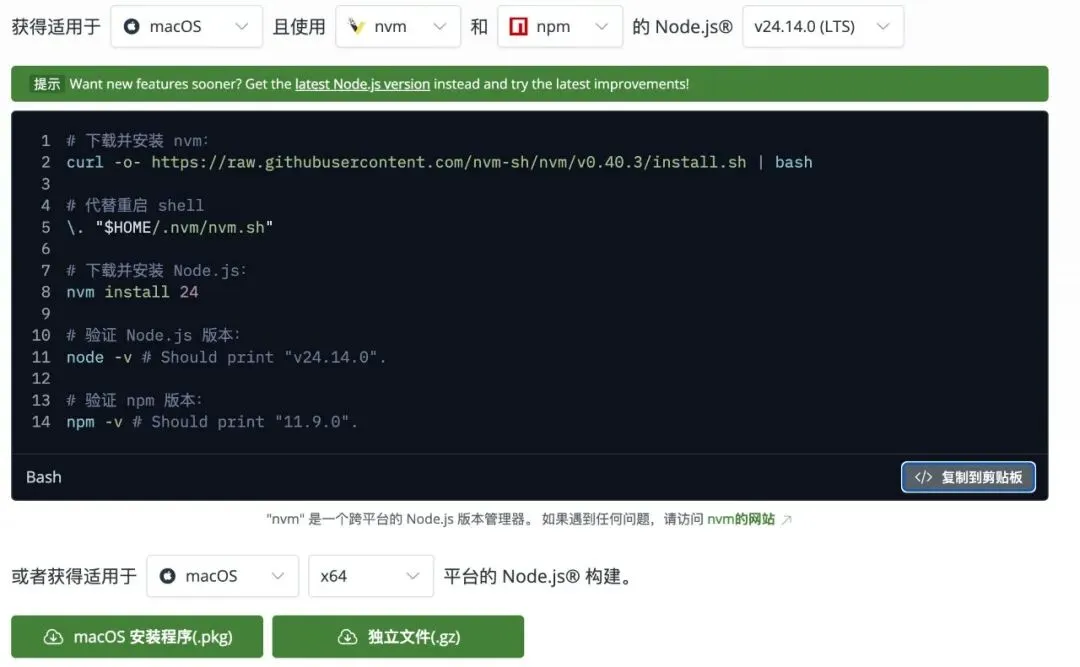Click the "# 验证 Node.js 版本:" comment line
The width and height of the screenshot is (1080, 667).
pos(153,335)
